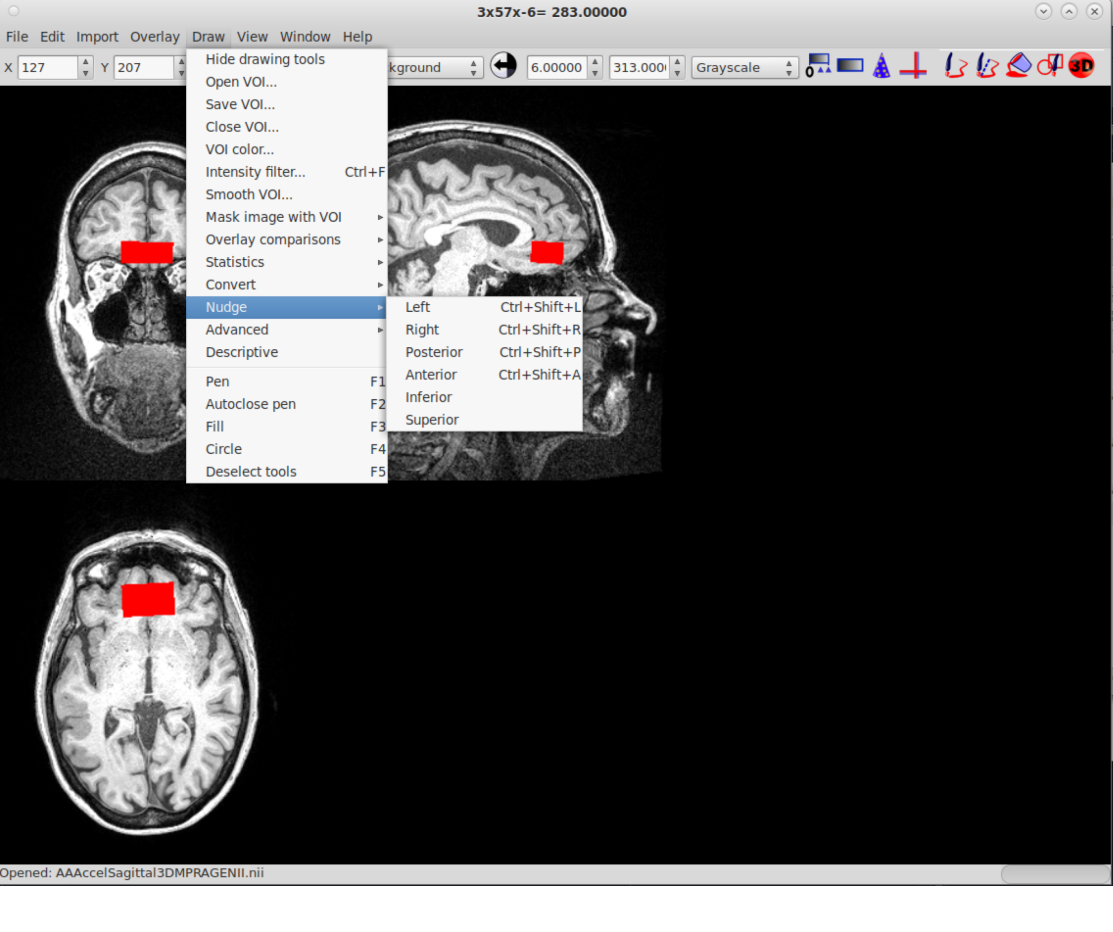Click the autocontrast half-circle arrow icon

point(504,67)
